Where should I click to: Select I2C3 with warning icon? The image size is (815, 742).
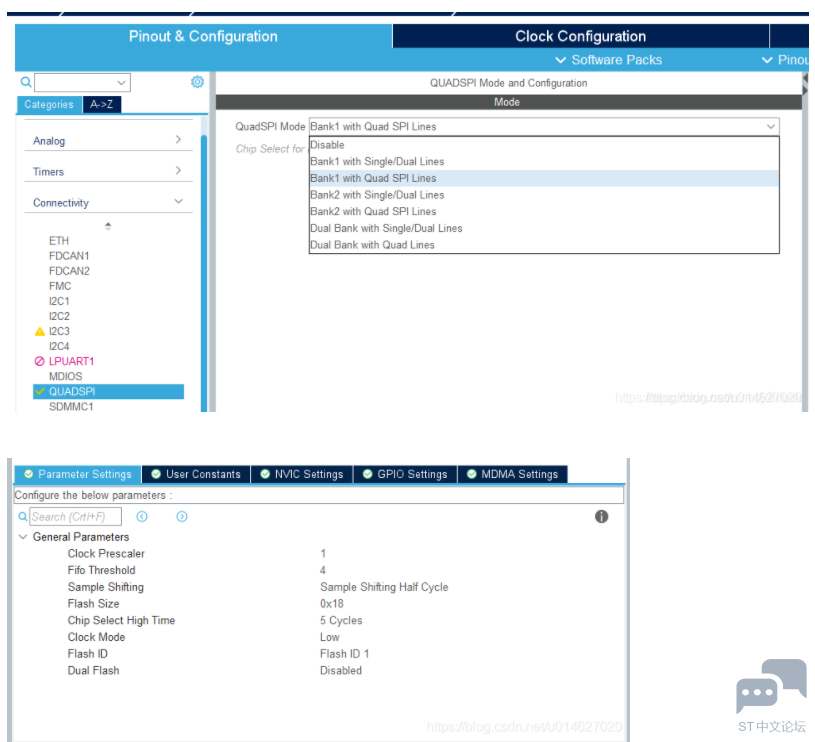pos(59,331)
